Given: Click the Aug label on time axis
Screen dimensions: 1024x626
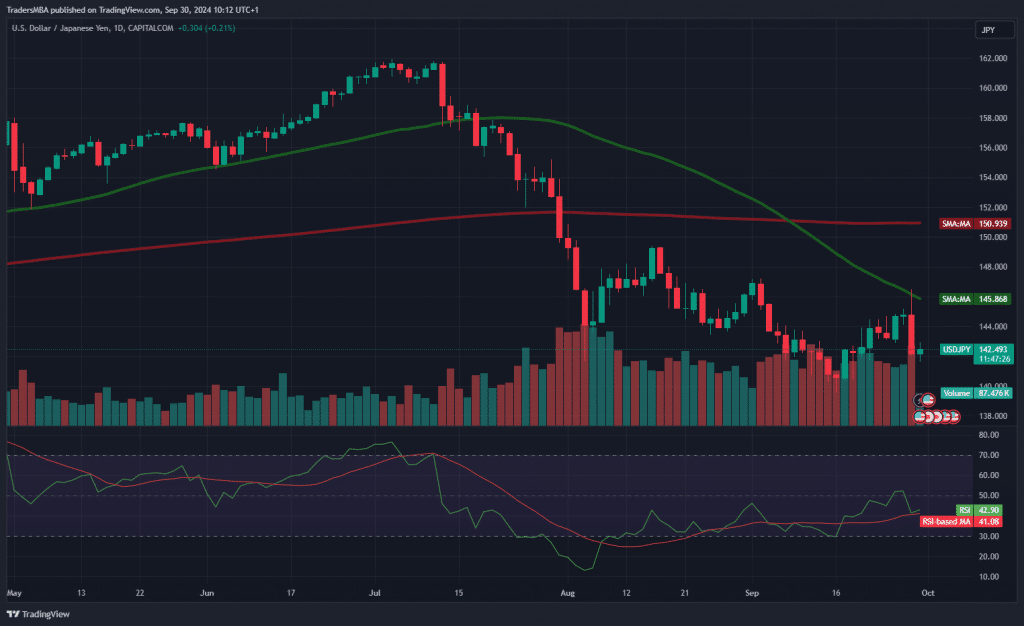Looking at the screenshot, I should click(569, 592).
